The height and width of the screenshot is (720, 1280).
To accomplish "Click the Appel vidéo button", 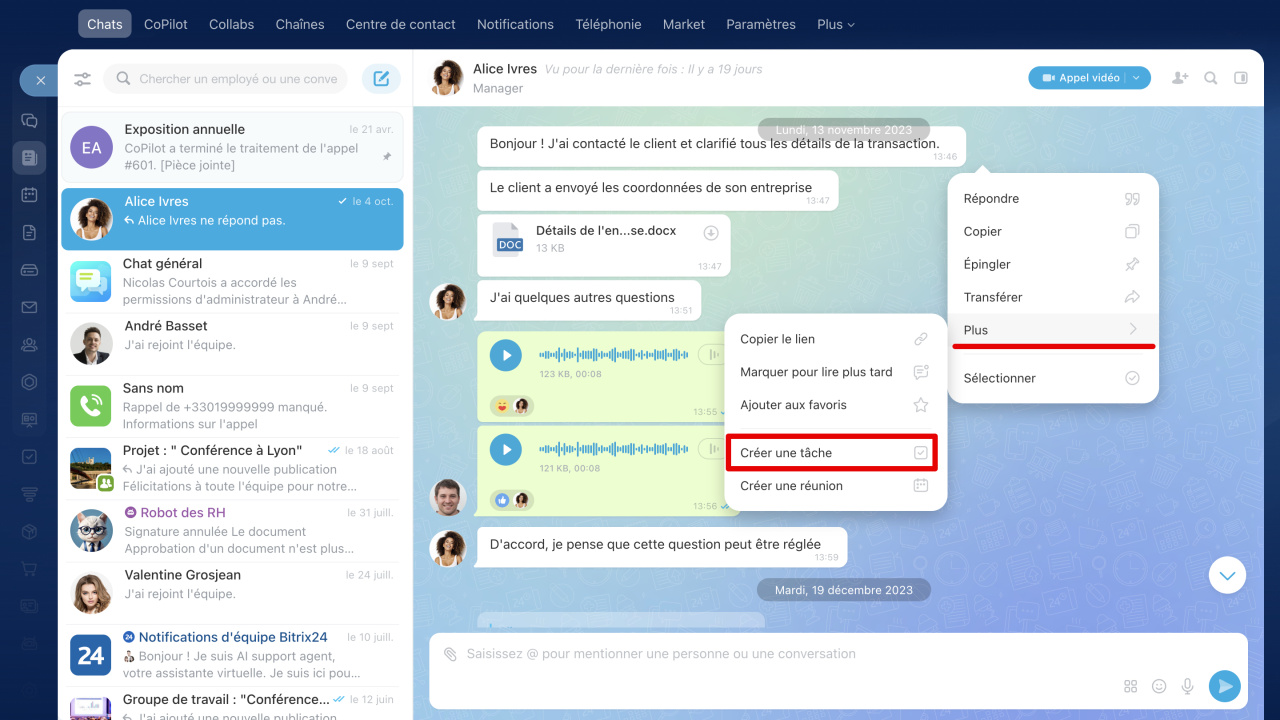I will tap(1080, 78).
